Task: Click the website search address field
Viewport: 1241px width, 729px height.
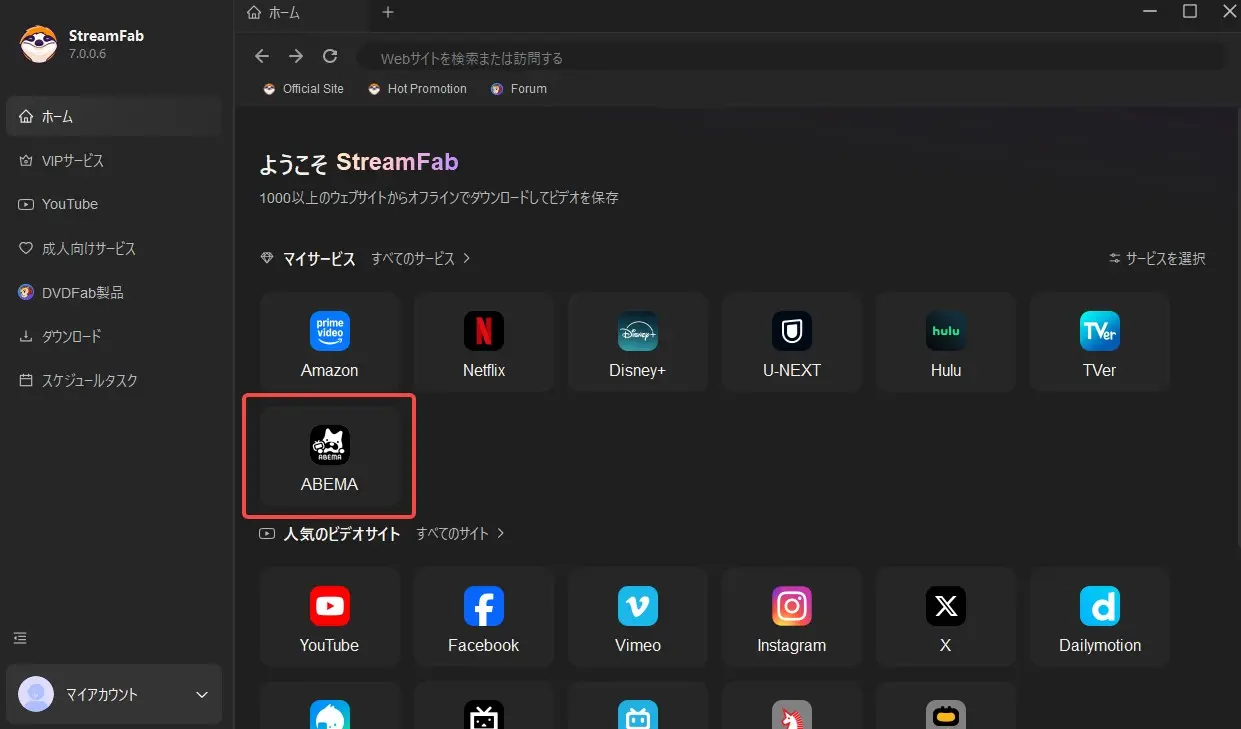Action: click(790, 58)
